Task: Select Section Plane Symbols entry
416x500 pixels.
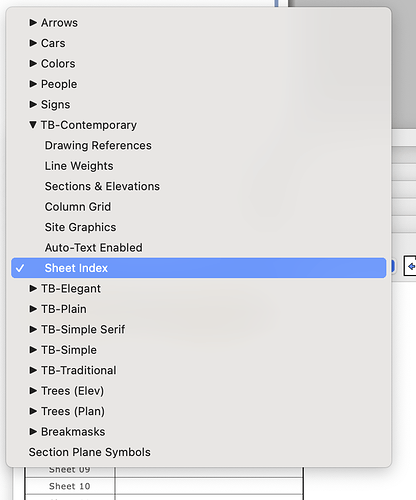Action: [89, 452]
